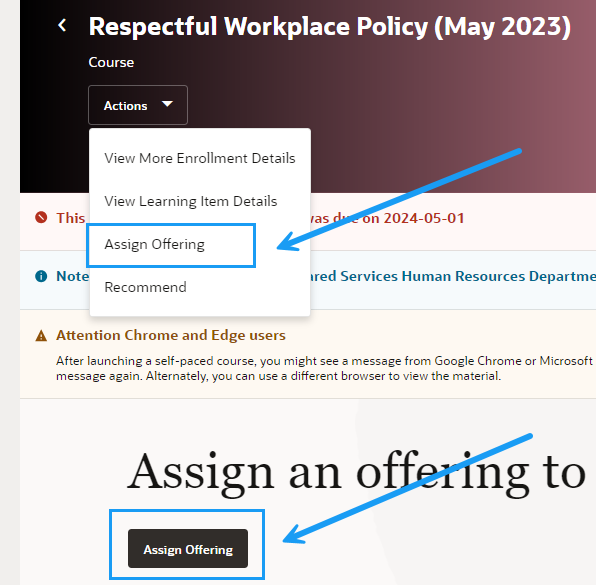Click the blue info icon next to Note
This screenshot has width=596, height=585.
pos(41,276)
